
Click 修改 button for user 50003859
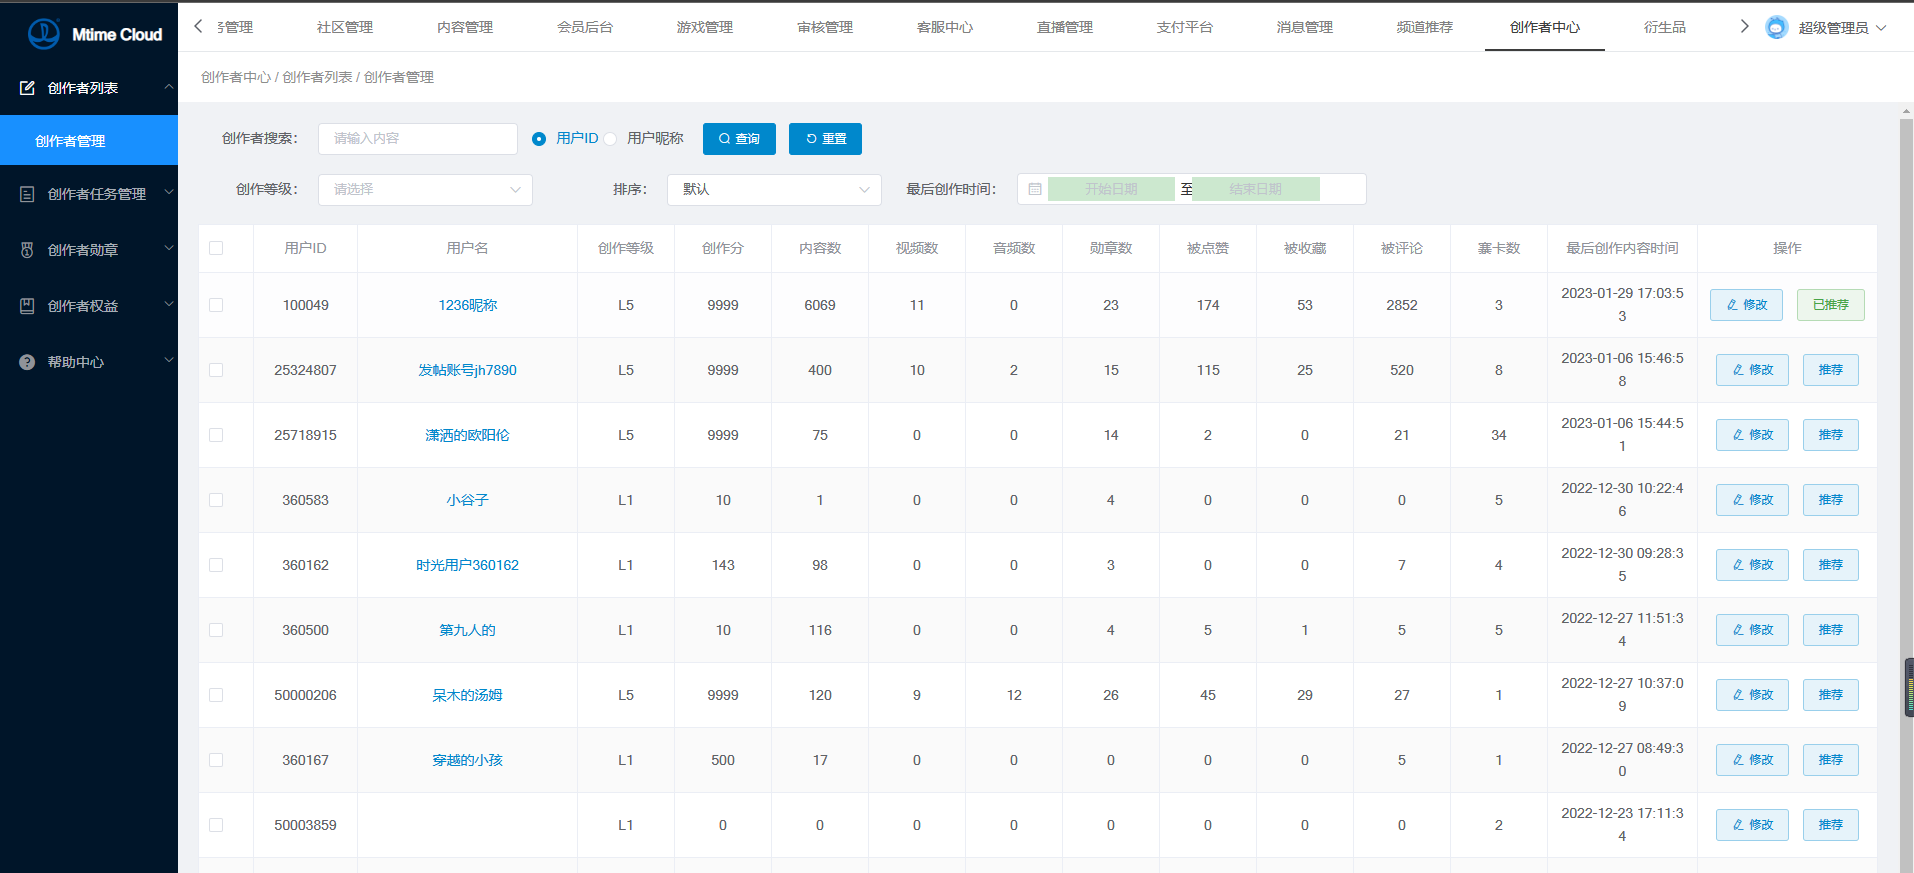1752,825
